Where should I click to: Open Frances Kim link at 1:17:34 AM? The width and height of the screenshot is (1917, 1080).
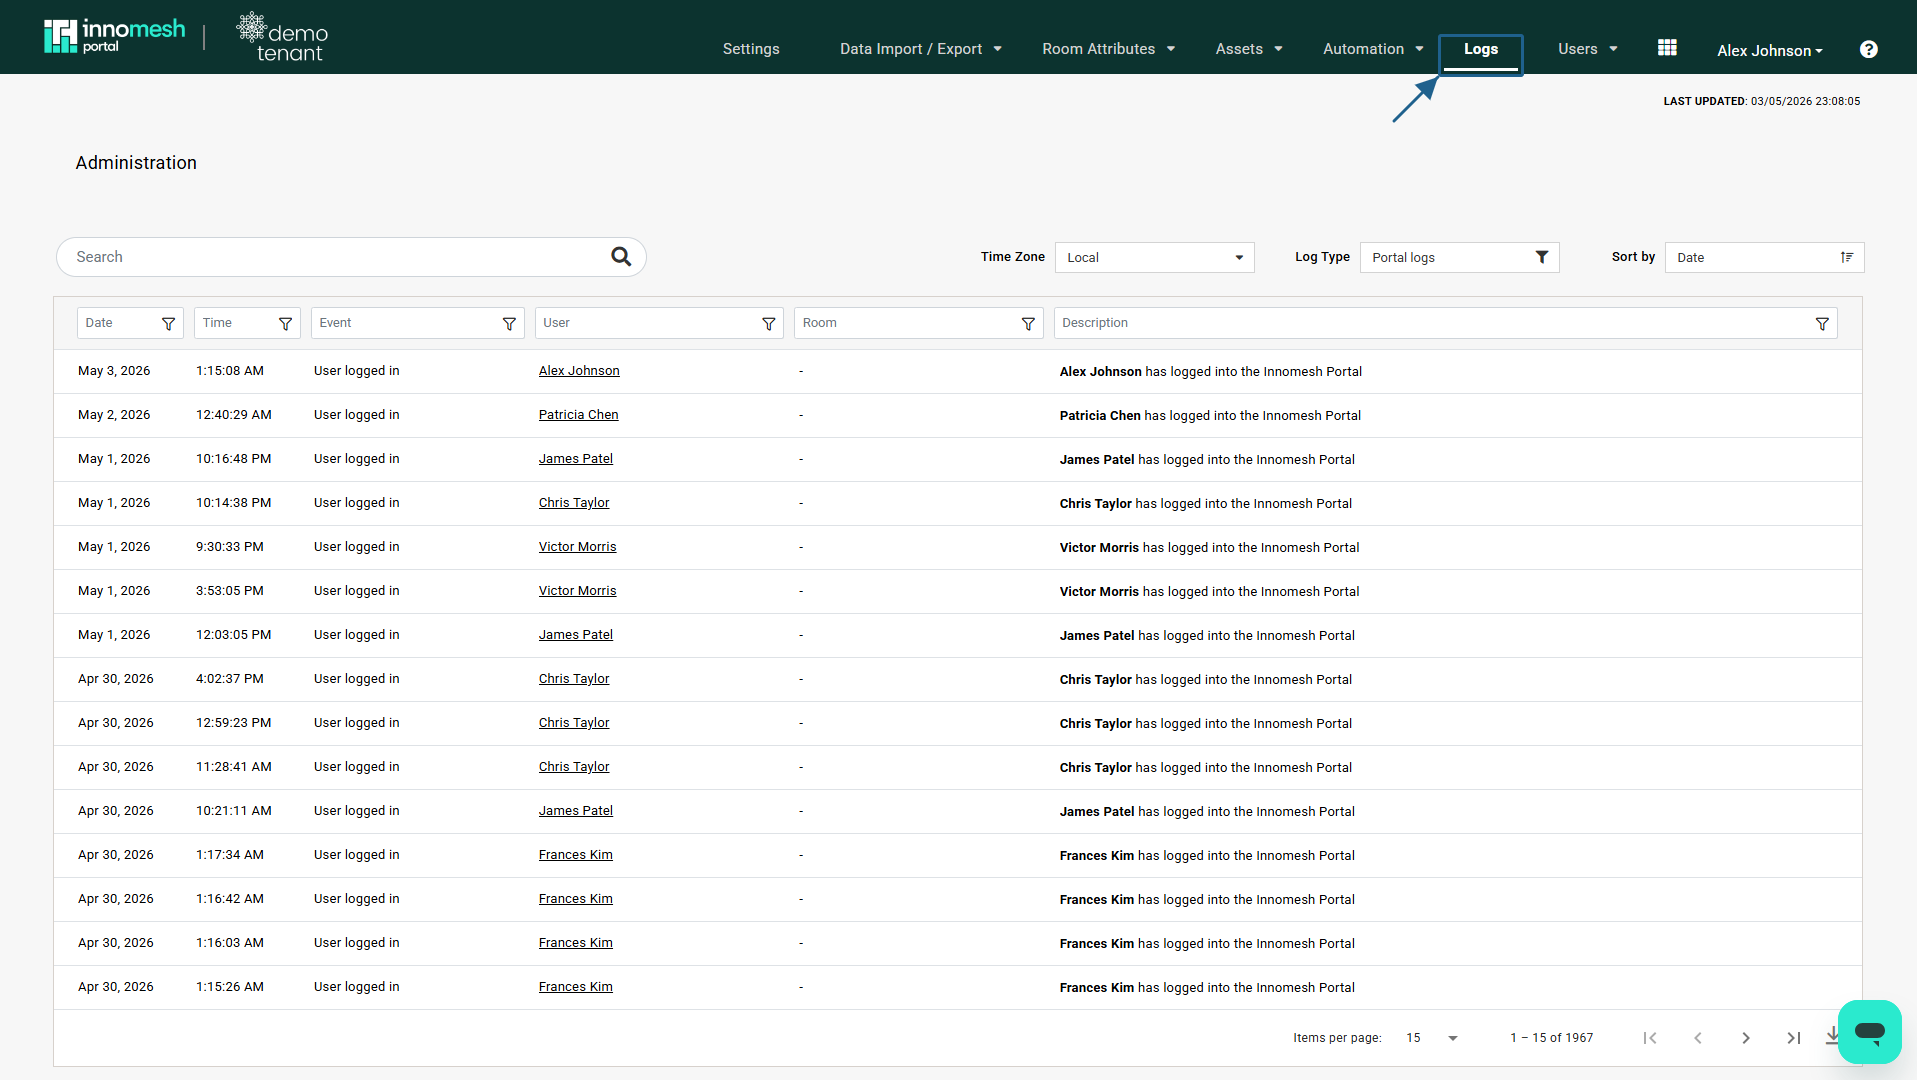point(575,855)
